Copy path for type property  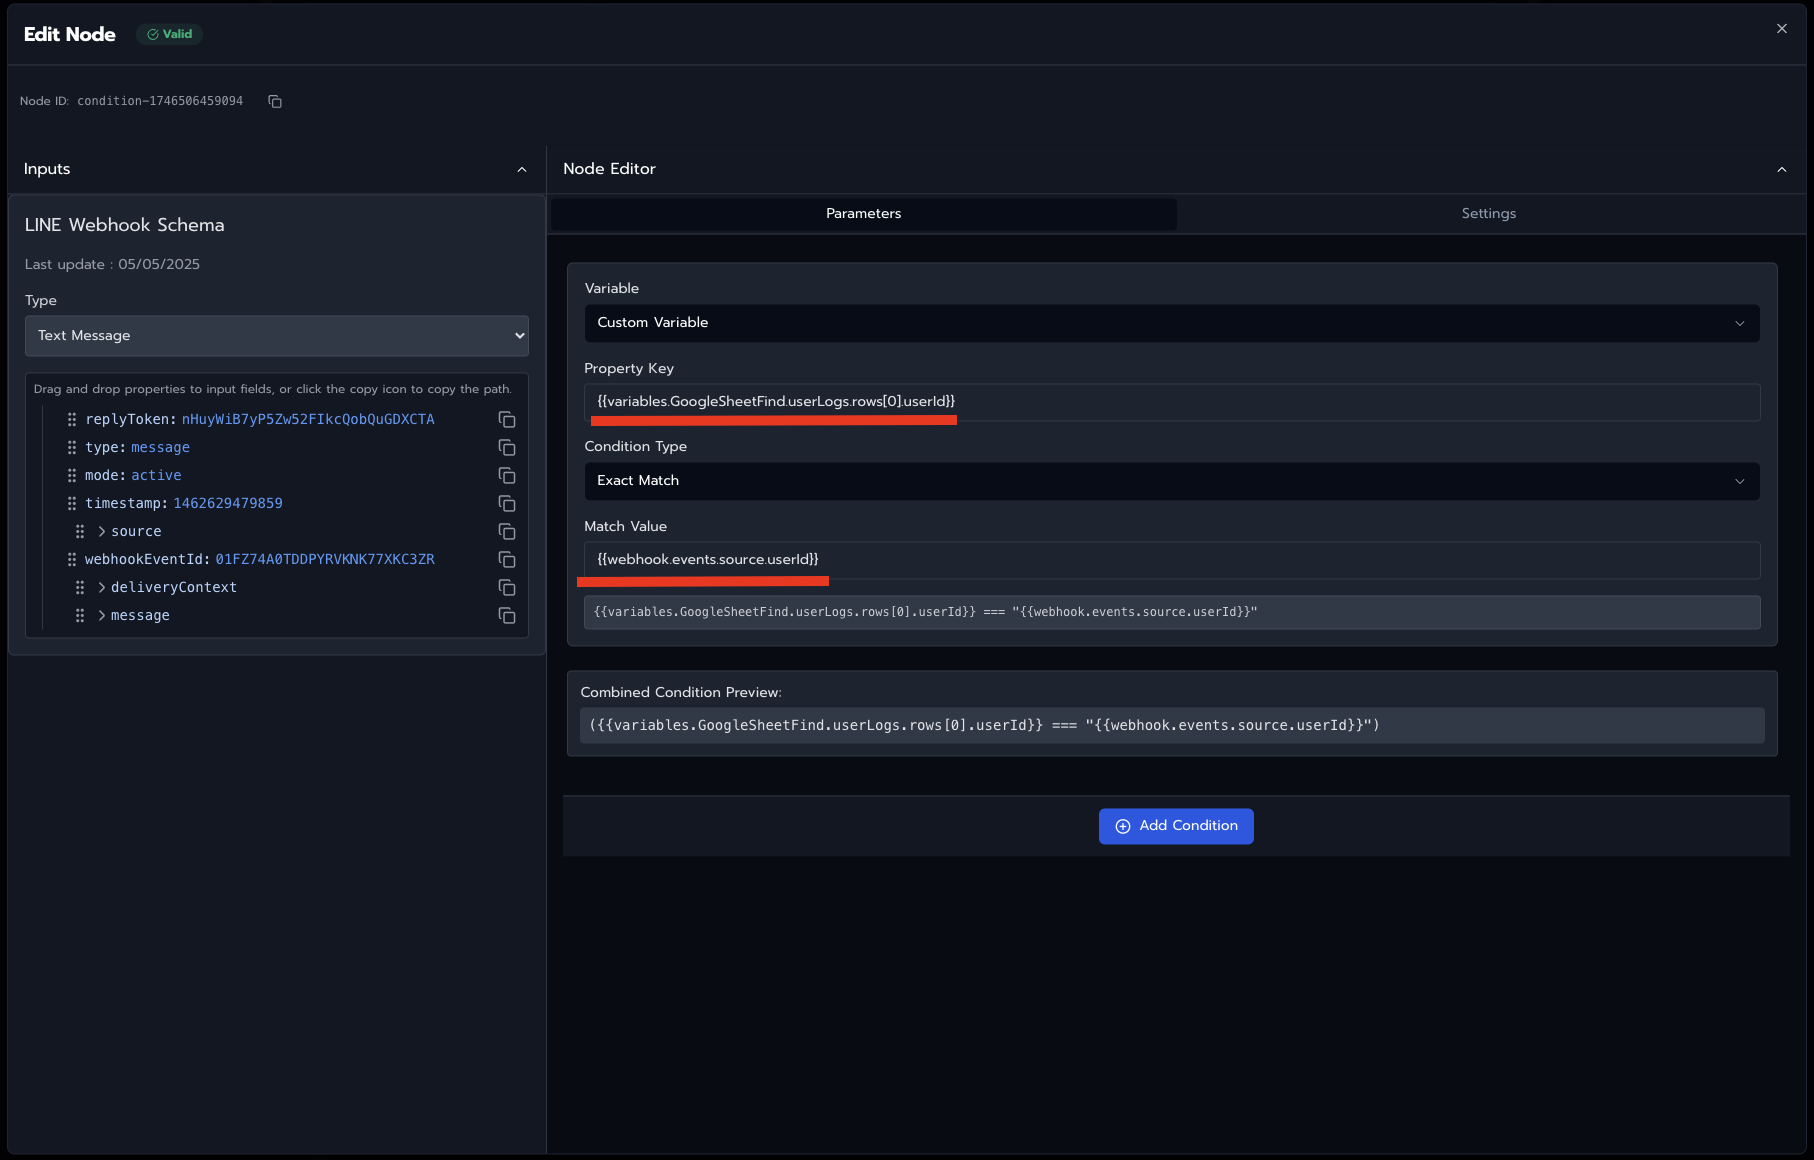tap(507, 447)
